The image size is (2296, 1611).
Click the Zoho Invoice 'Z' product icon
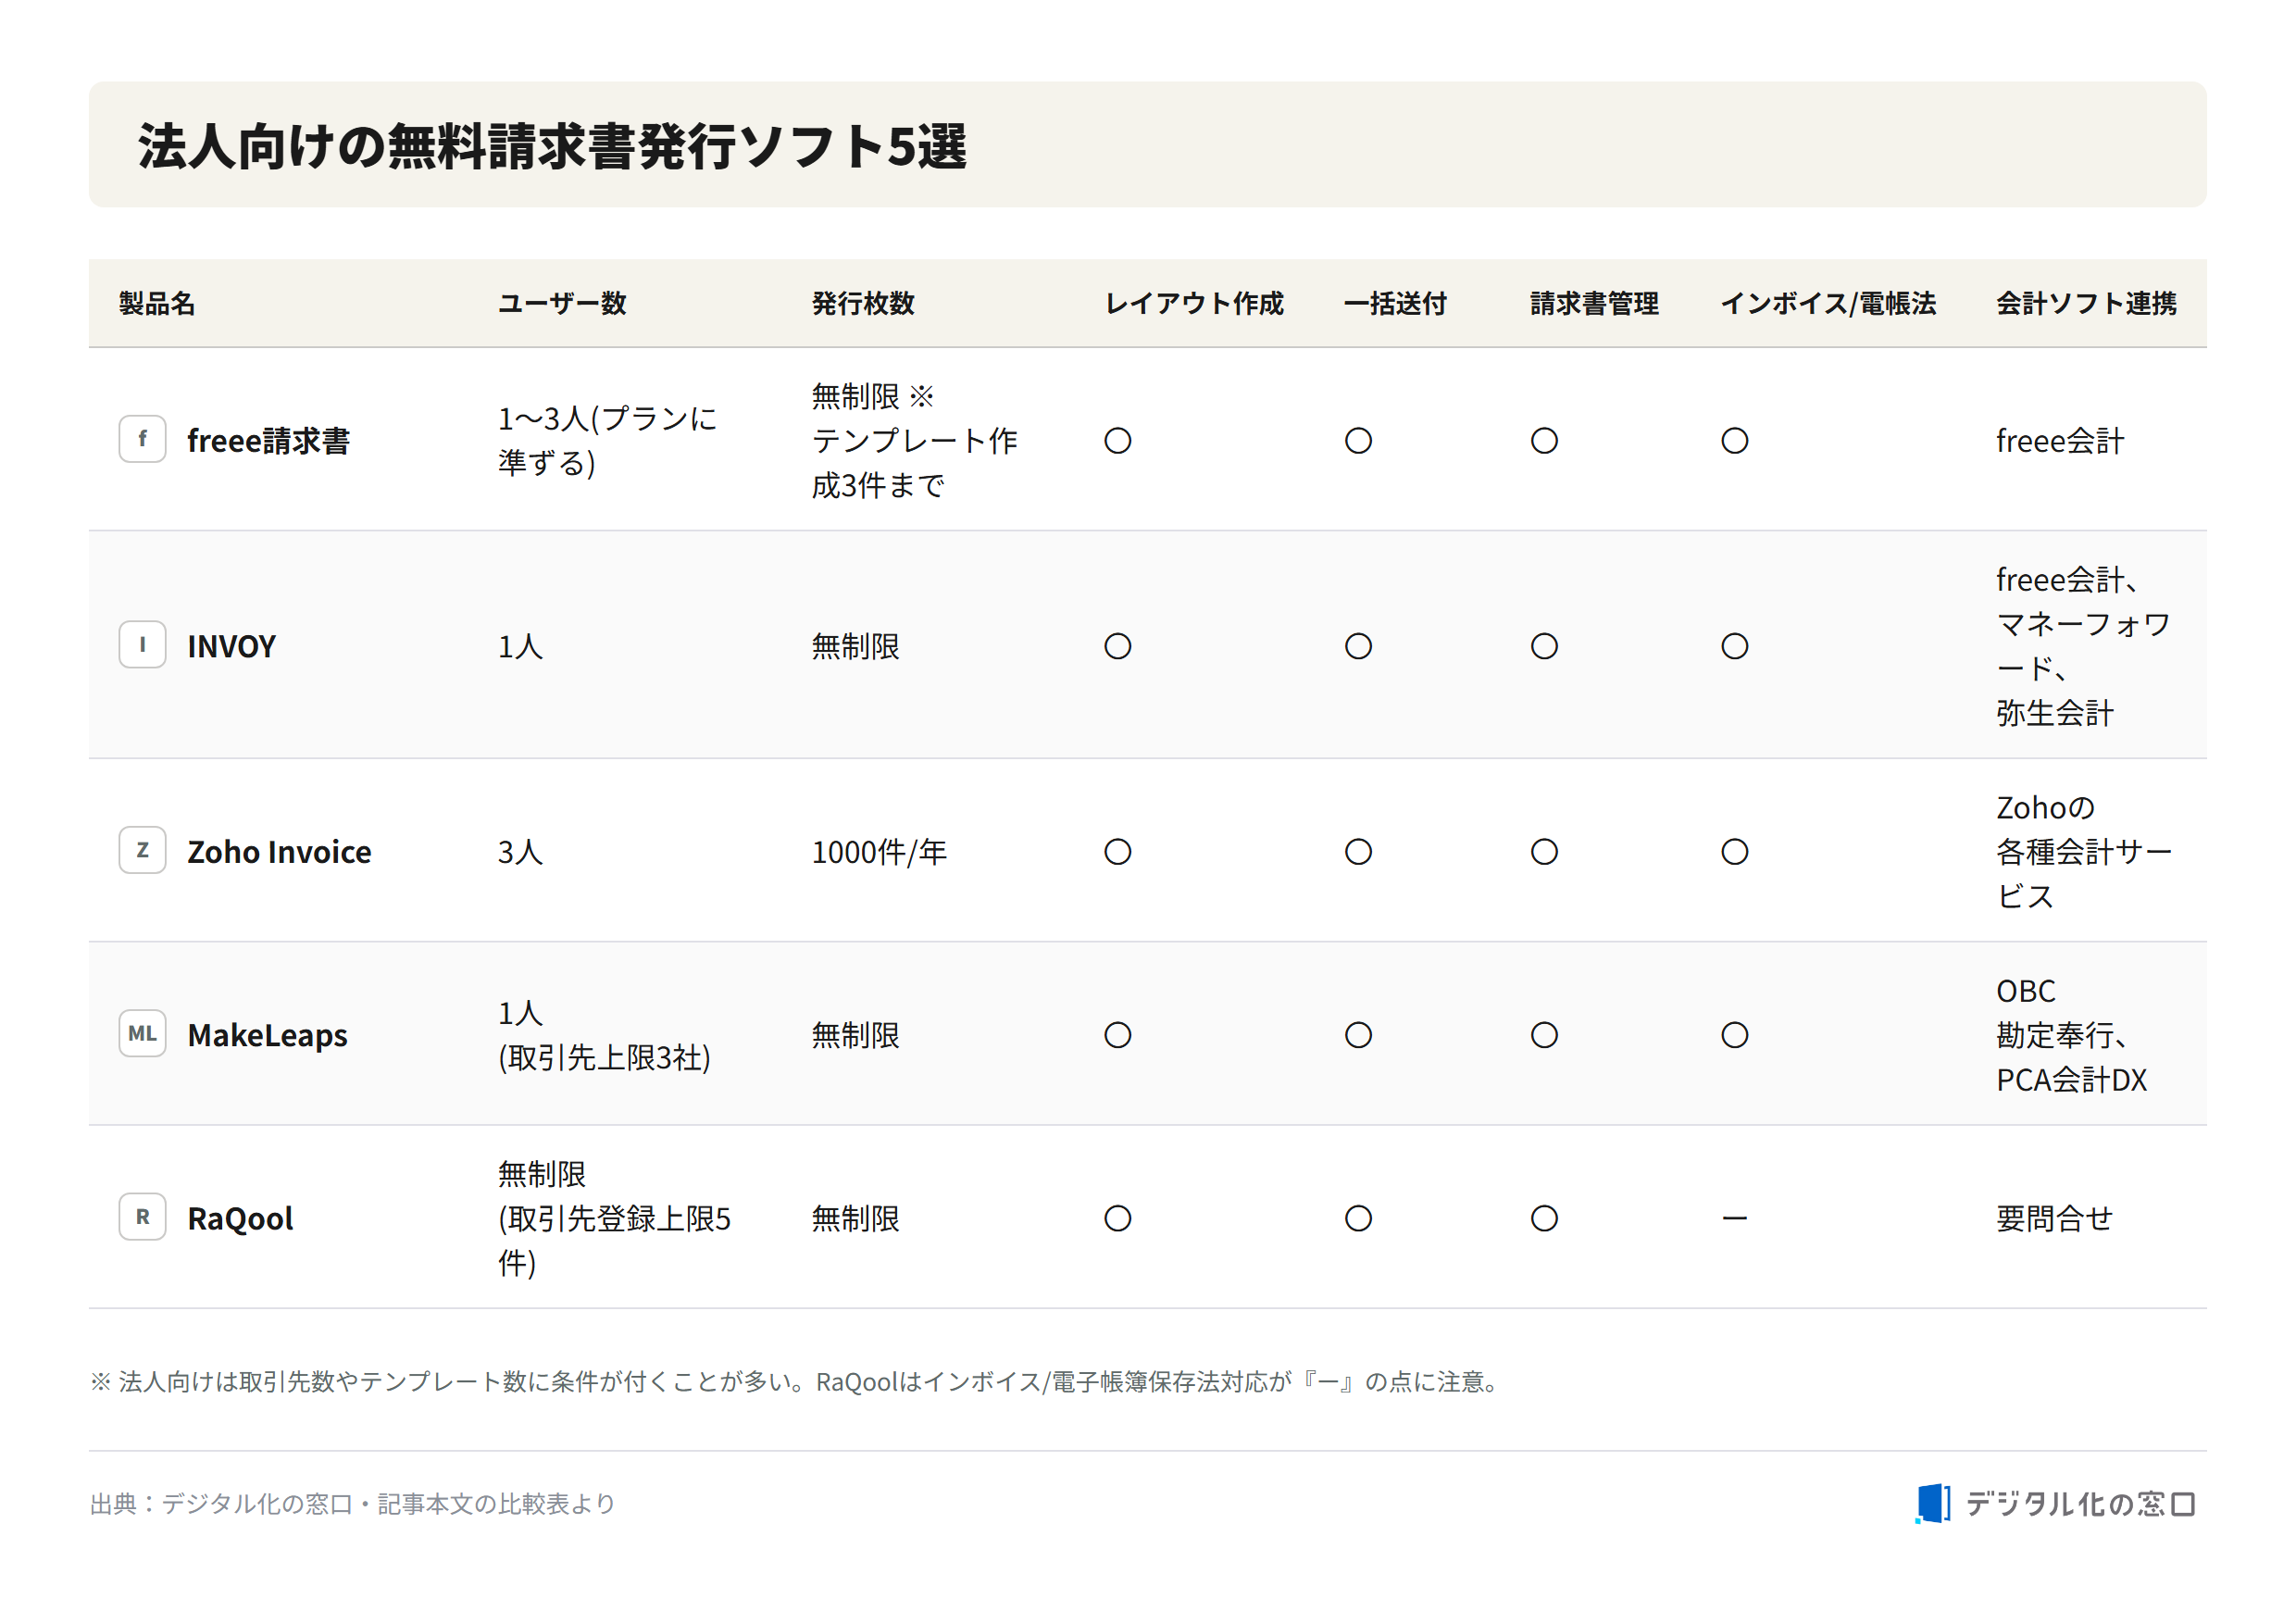coord(142,850)
